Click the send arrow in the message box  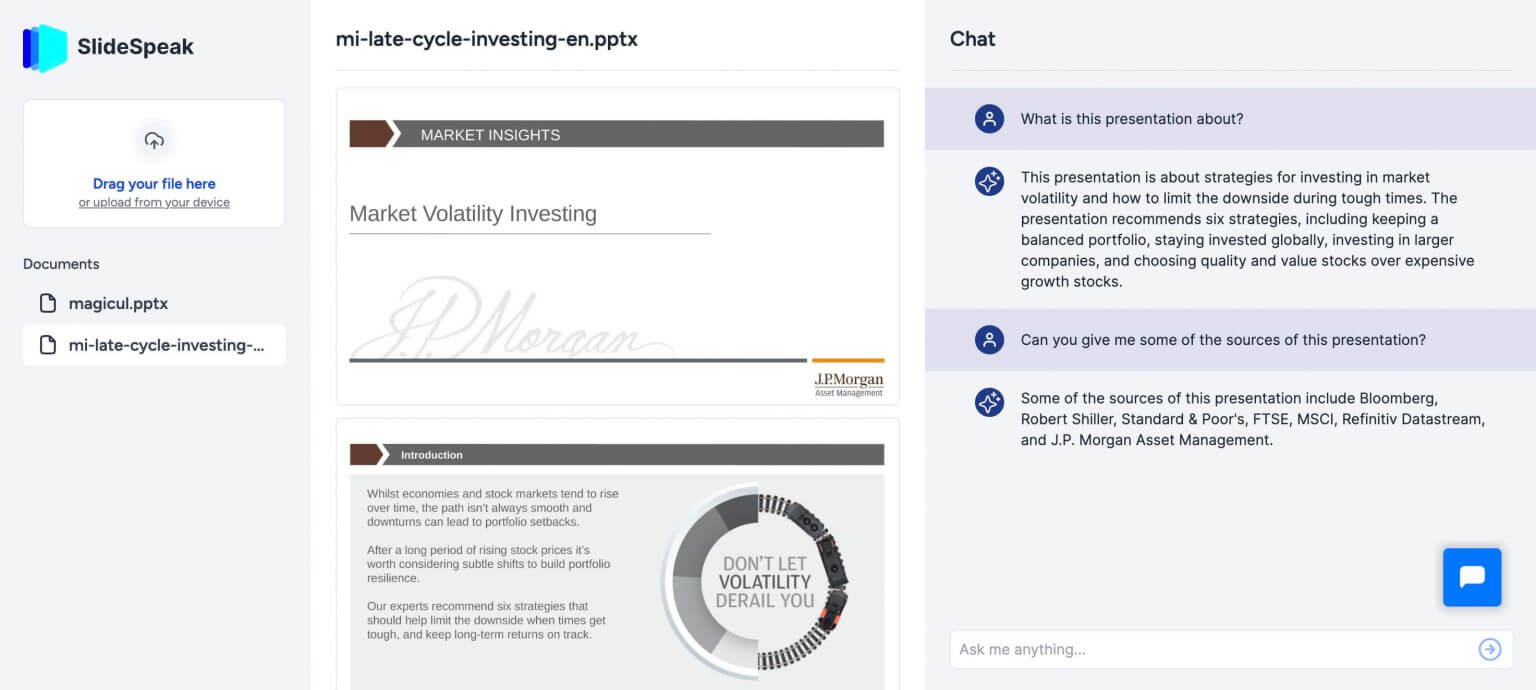[1489, 649]
